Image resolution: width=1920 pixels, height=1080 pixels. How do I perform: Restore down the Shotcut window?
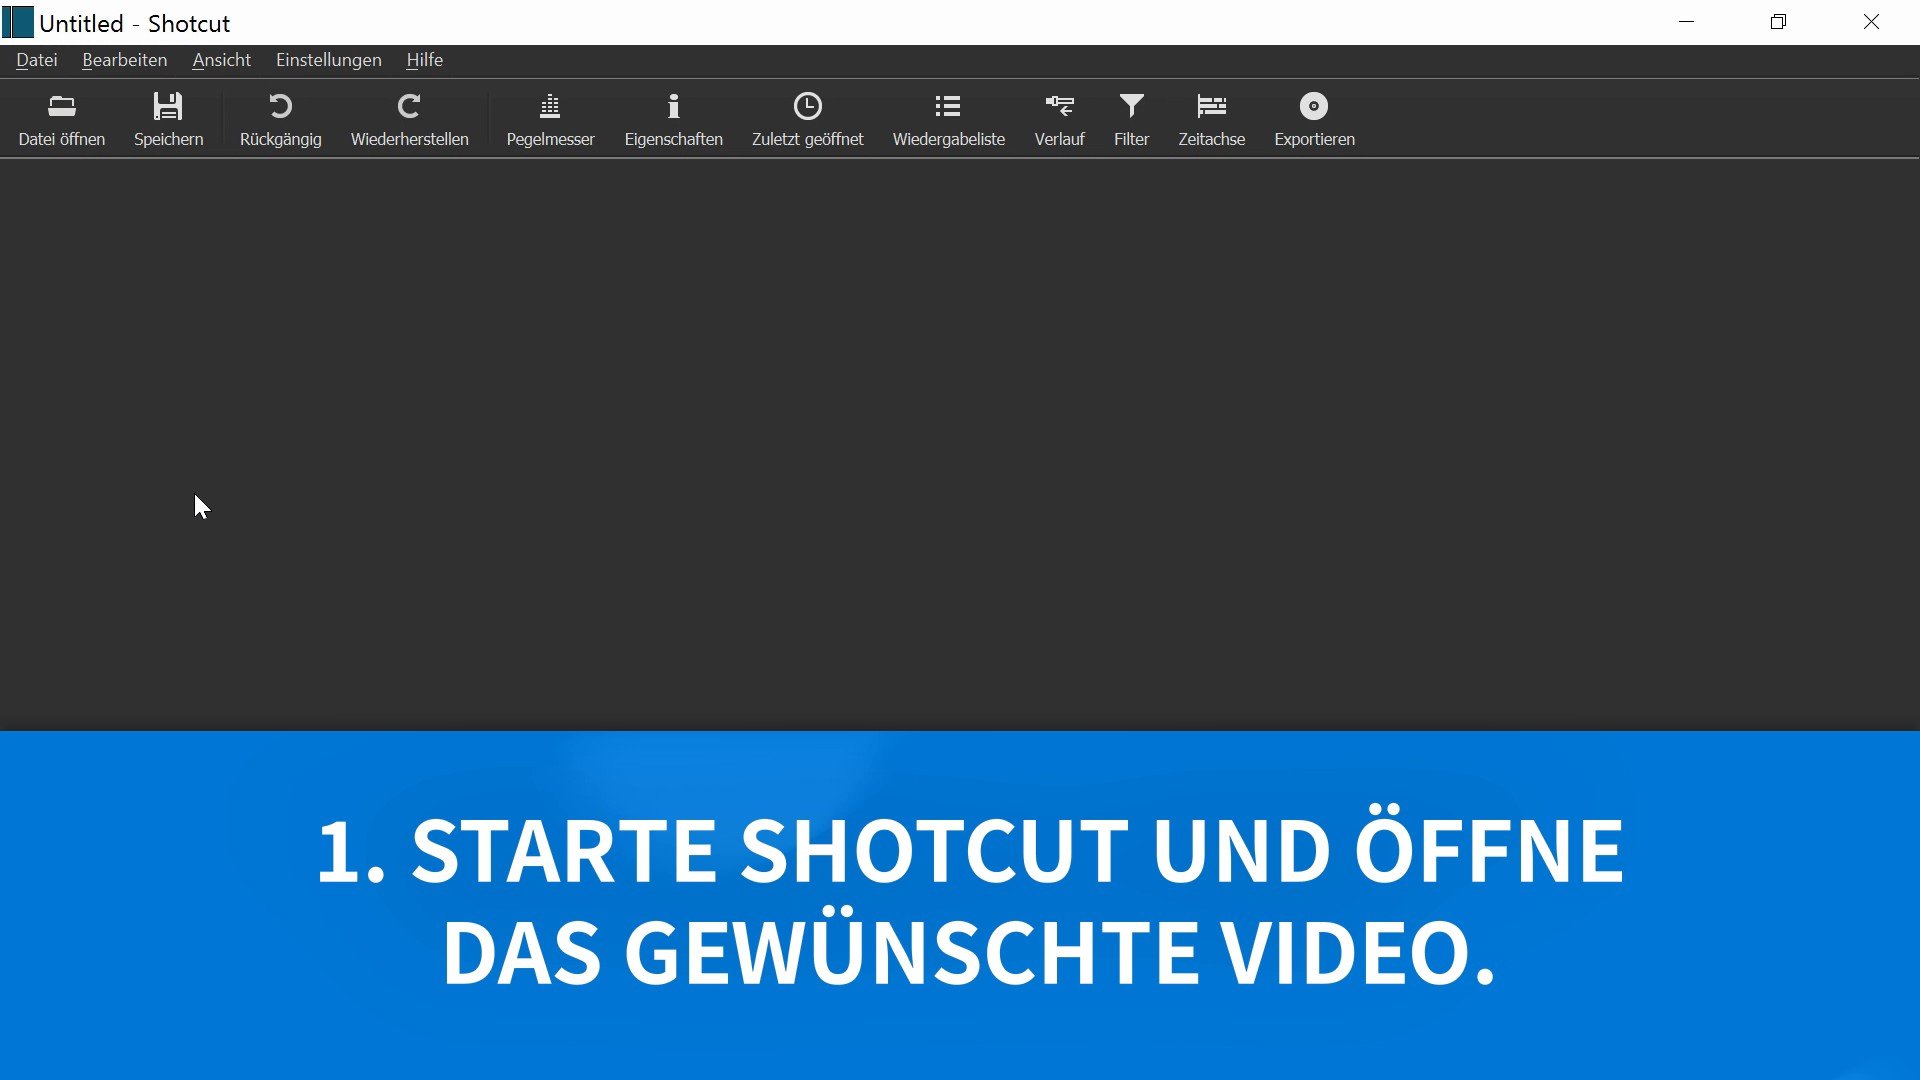click(1778, 22)
